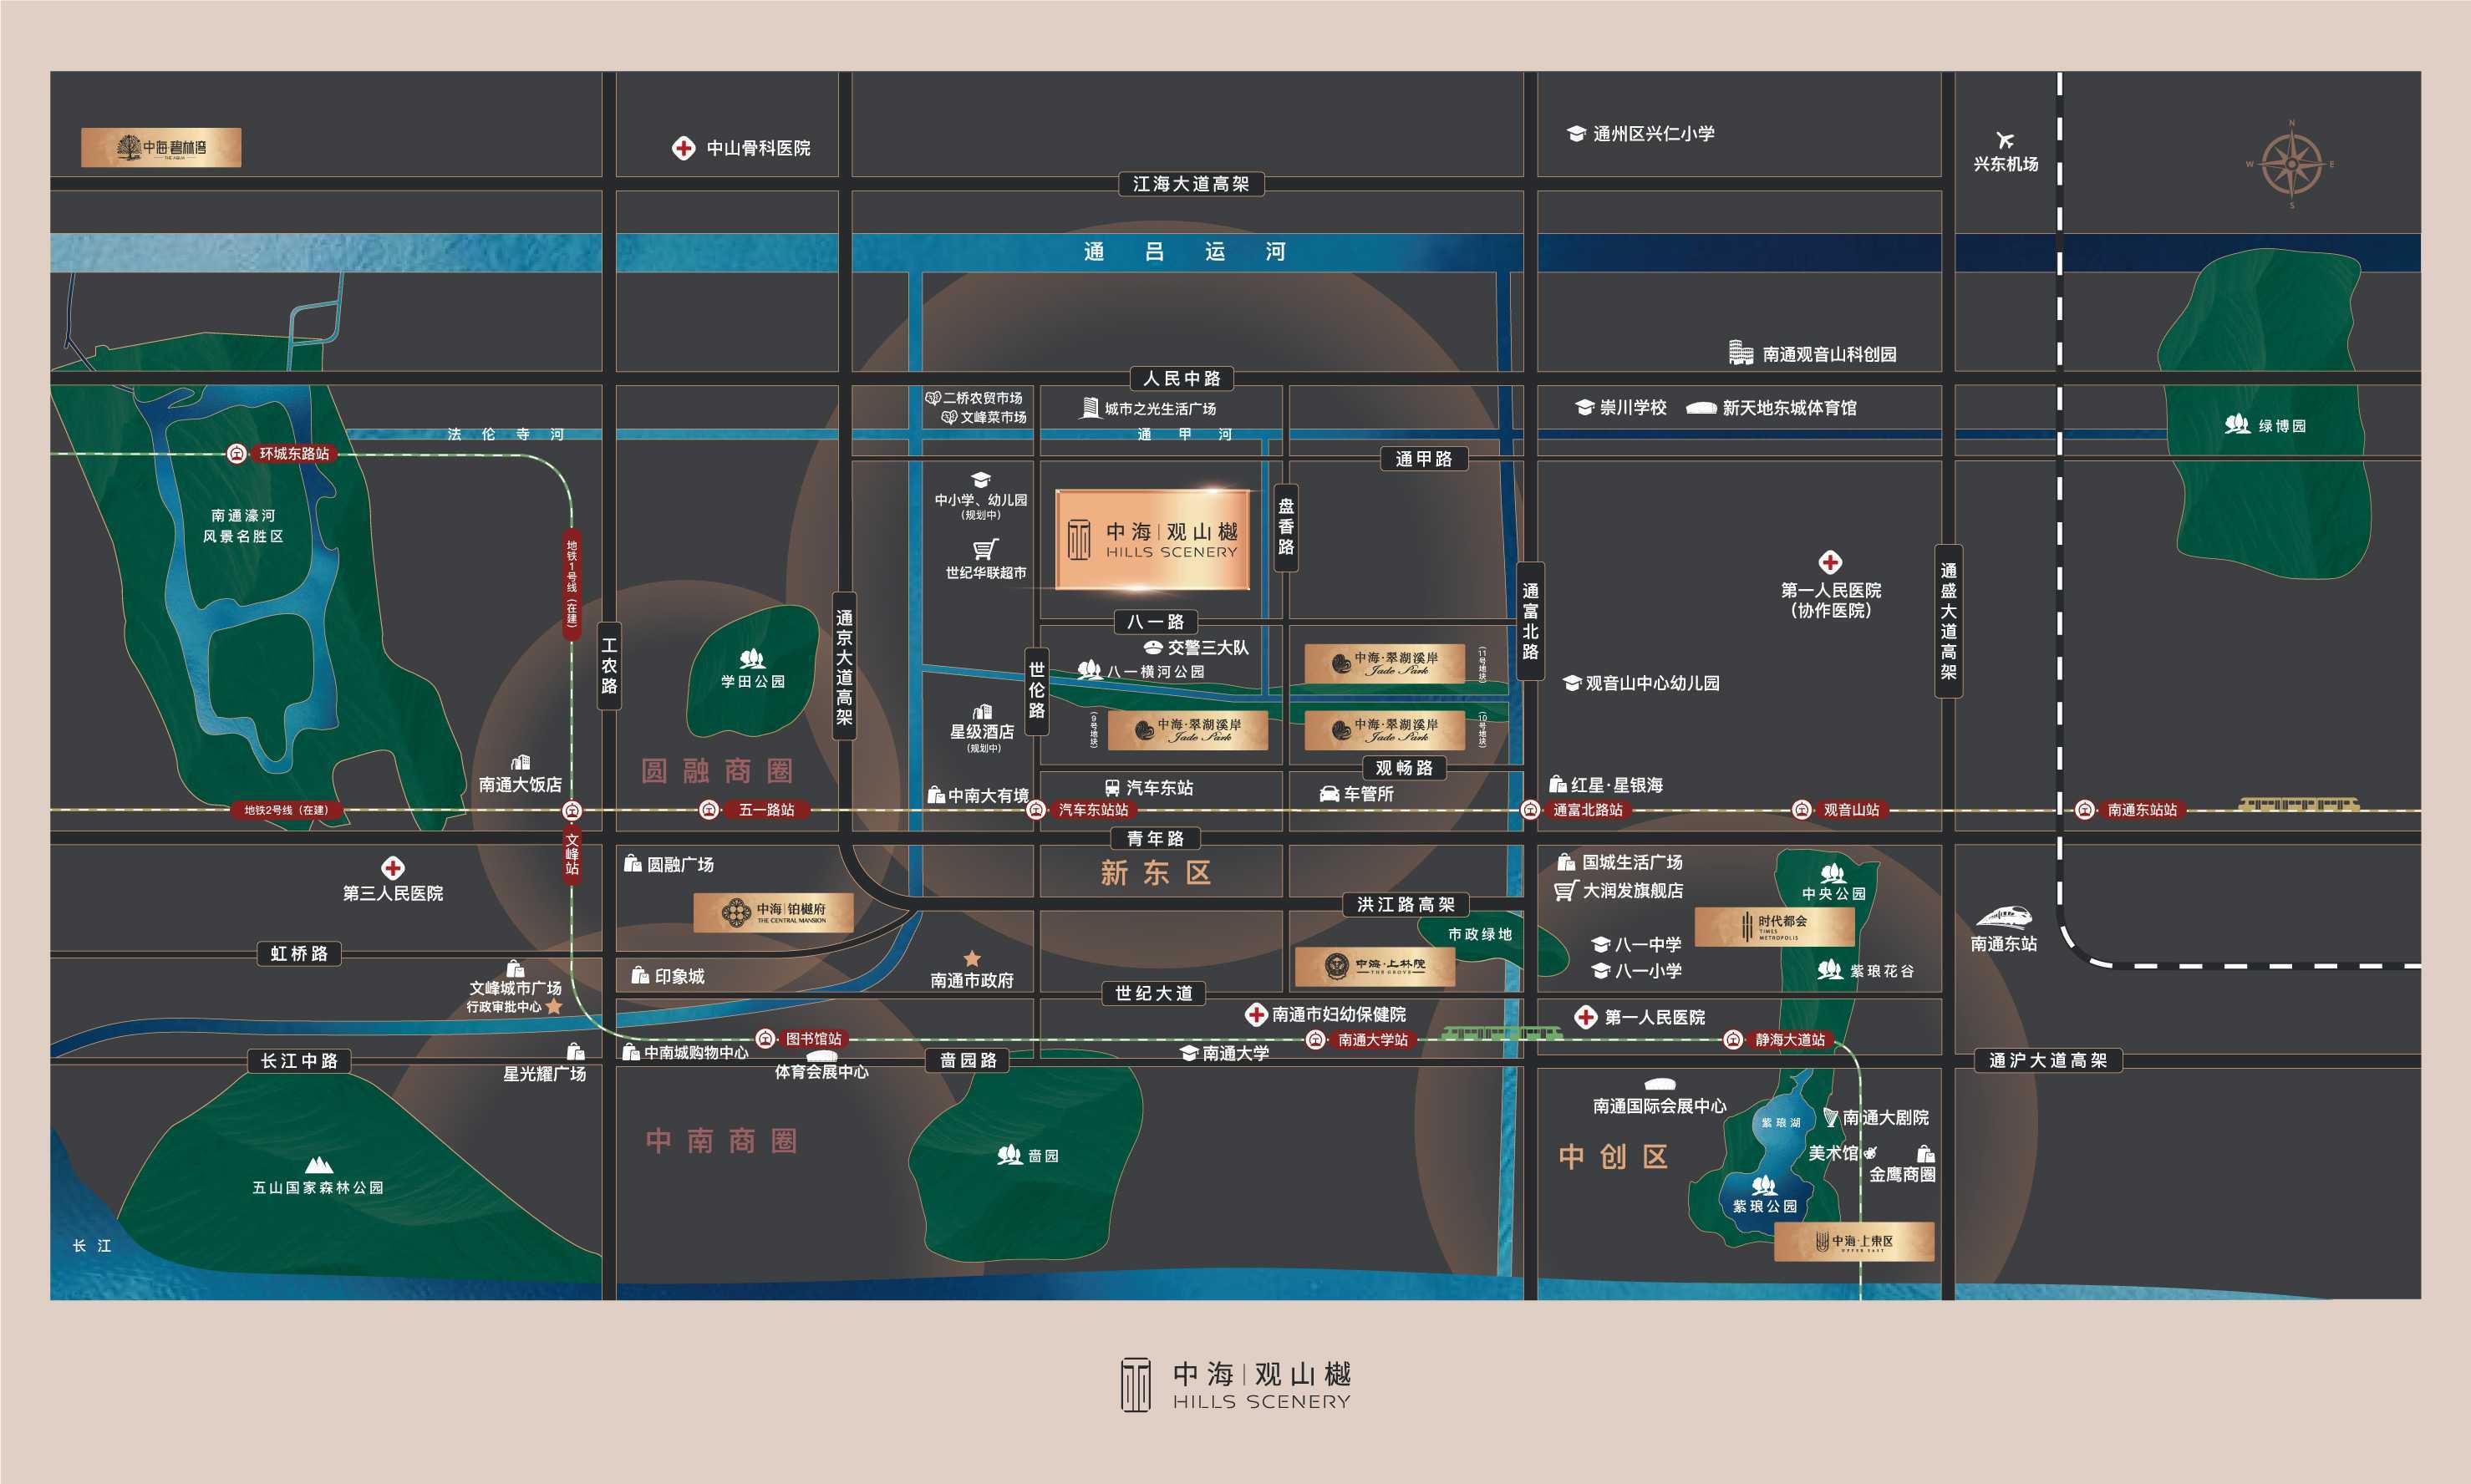Viewport: 2471px width, 1484px height.
Task: Click the tree icon at 绿博园
Action: coord(2237,425)
